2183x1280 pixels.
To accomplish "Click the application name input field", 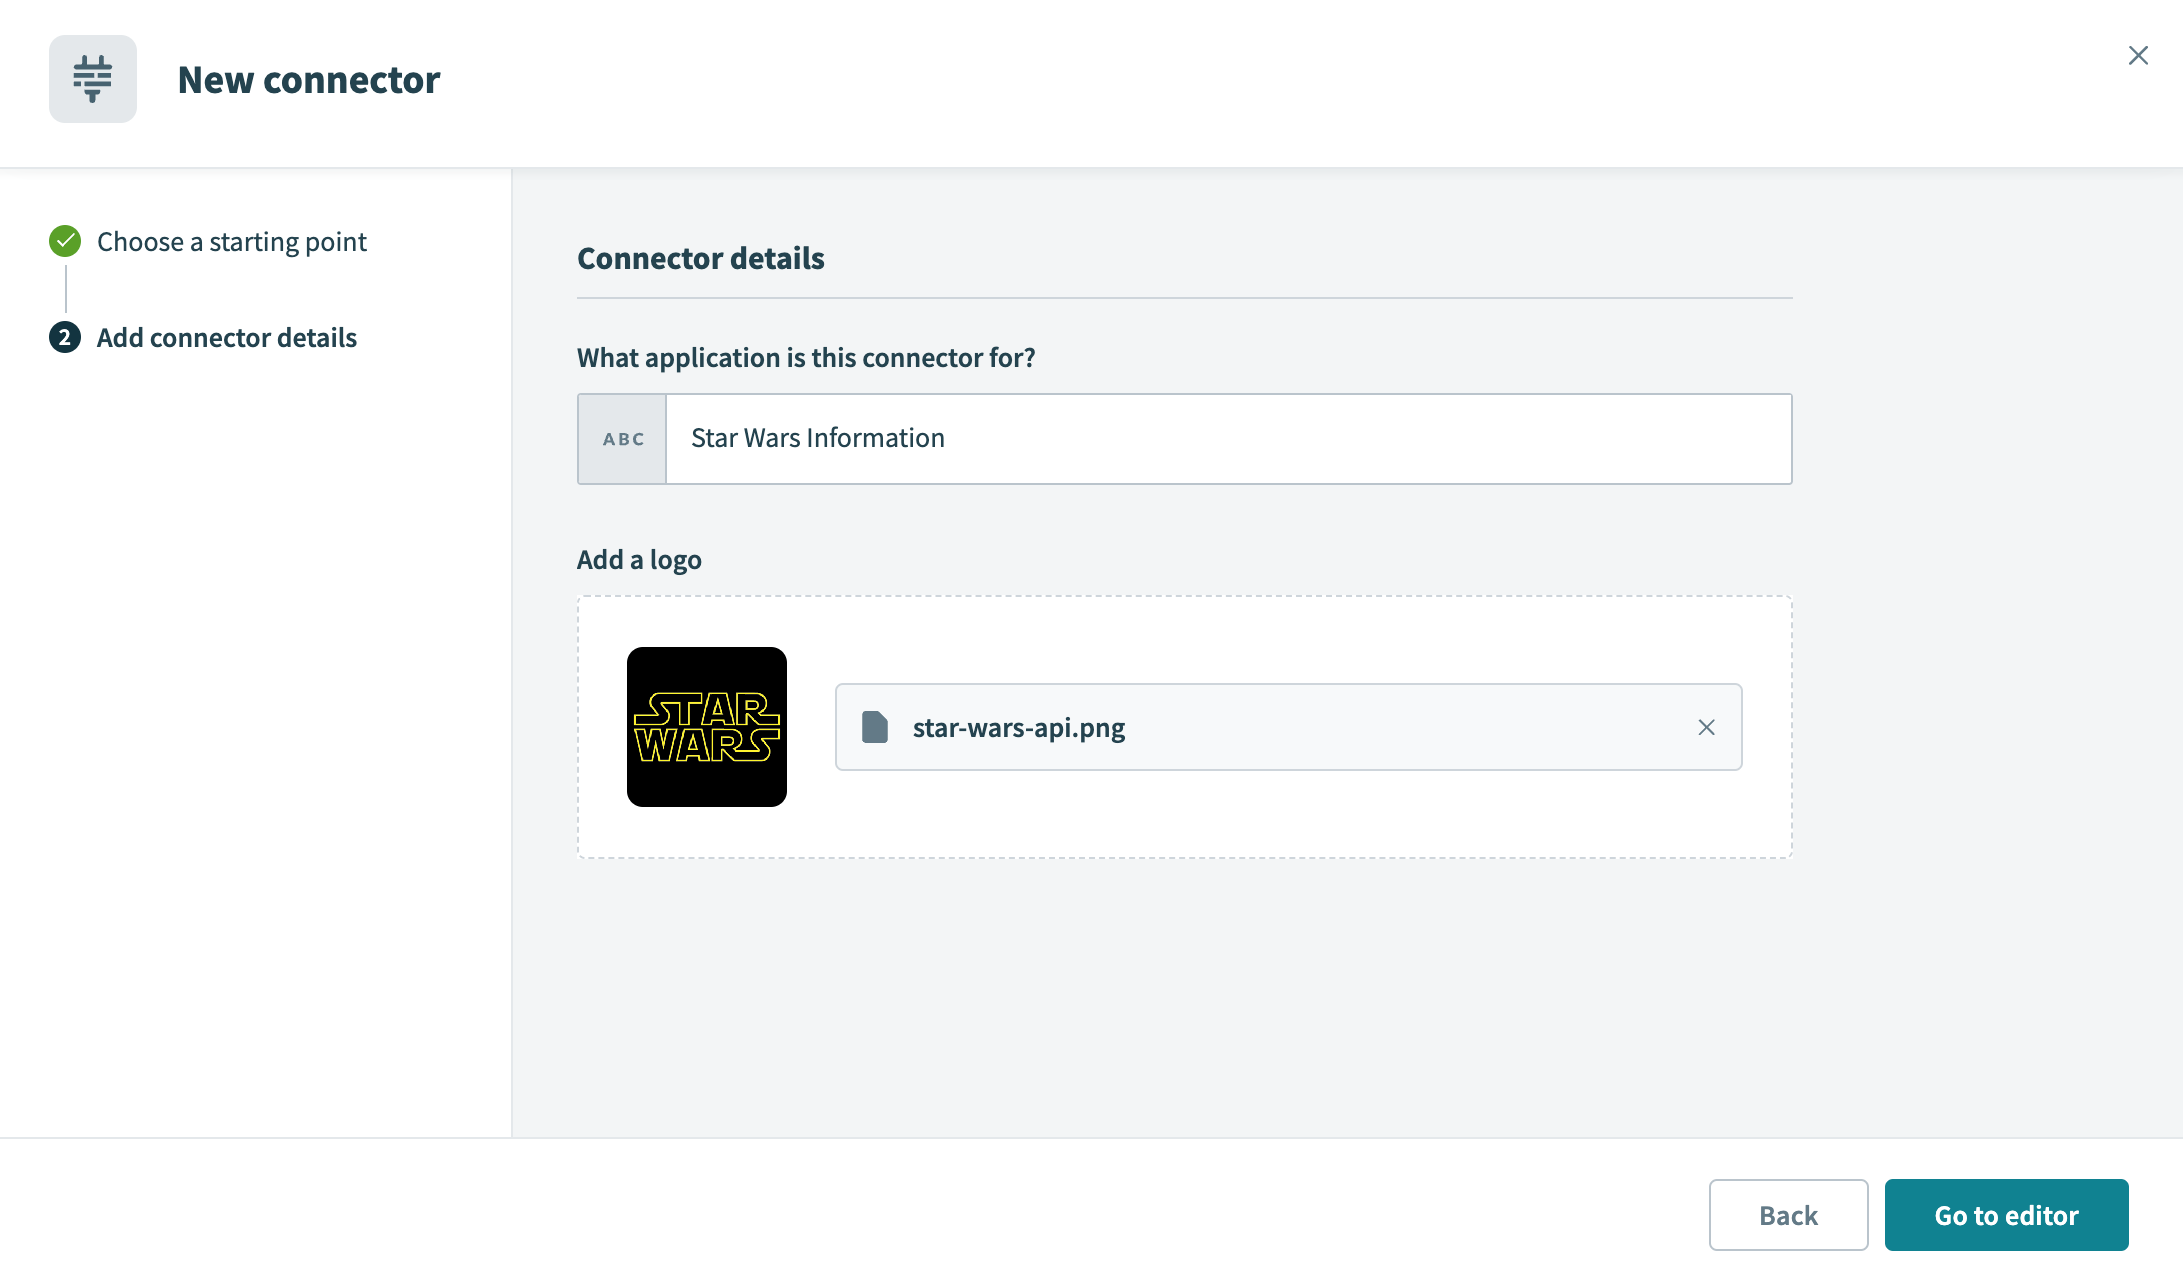I will tap(1228, 439).
